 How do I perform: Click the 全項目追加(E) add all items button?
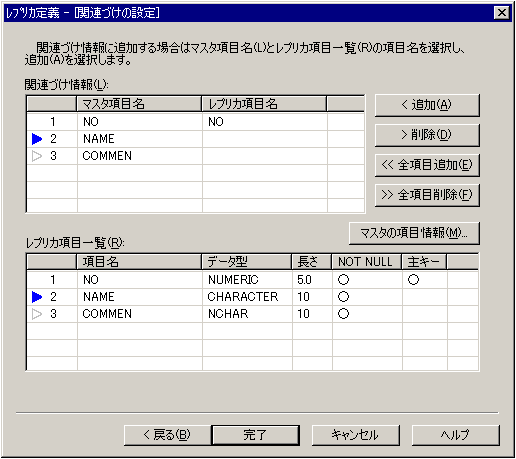(x=427, y=165)
